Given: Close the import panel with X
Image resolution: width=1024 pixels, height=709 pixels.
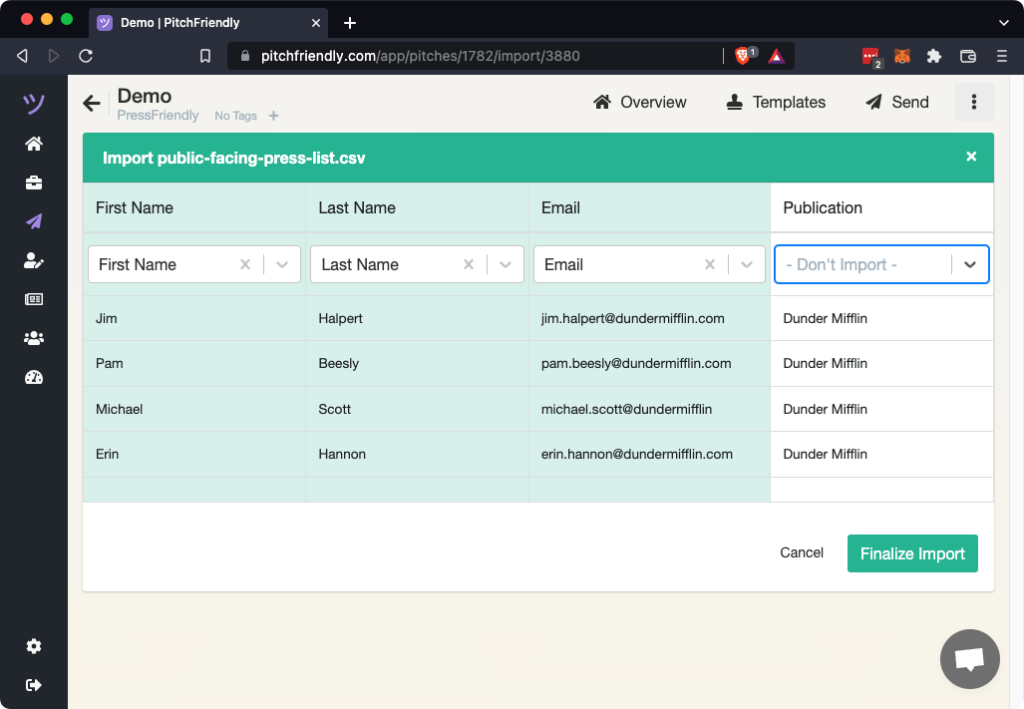Looking at the screenshot, I should (971, 157).
